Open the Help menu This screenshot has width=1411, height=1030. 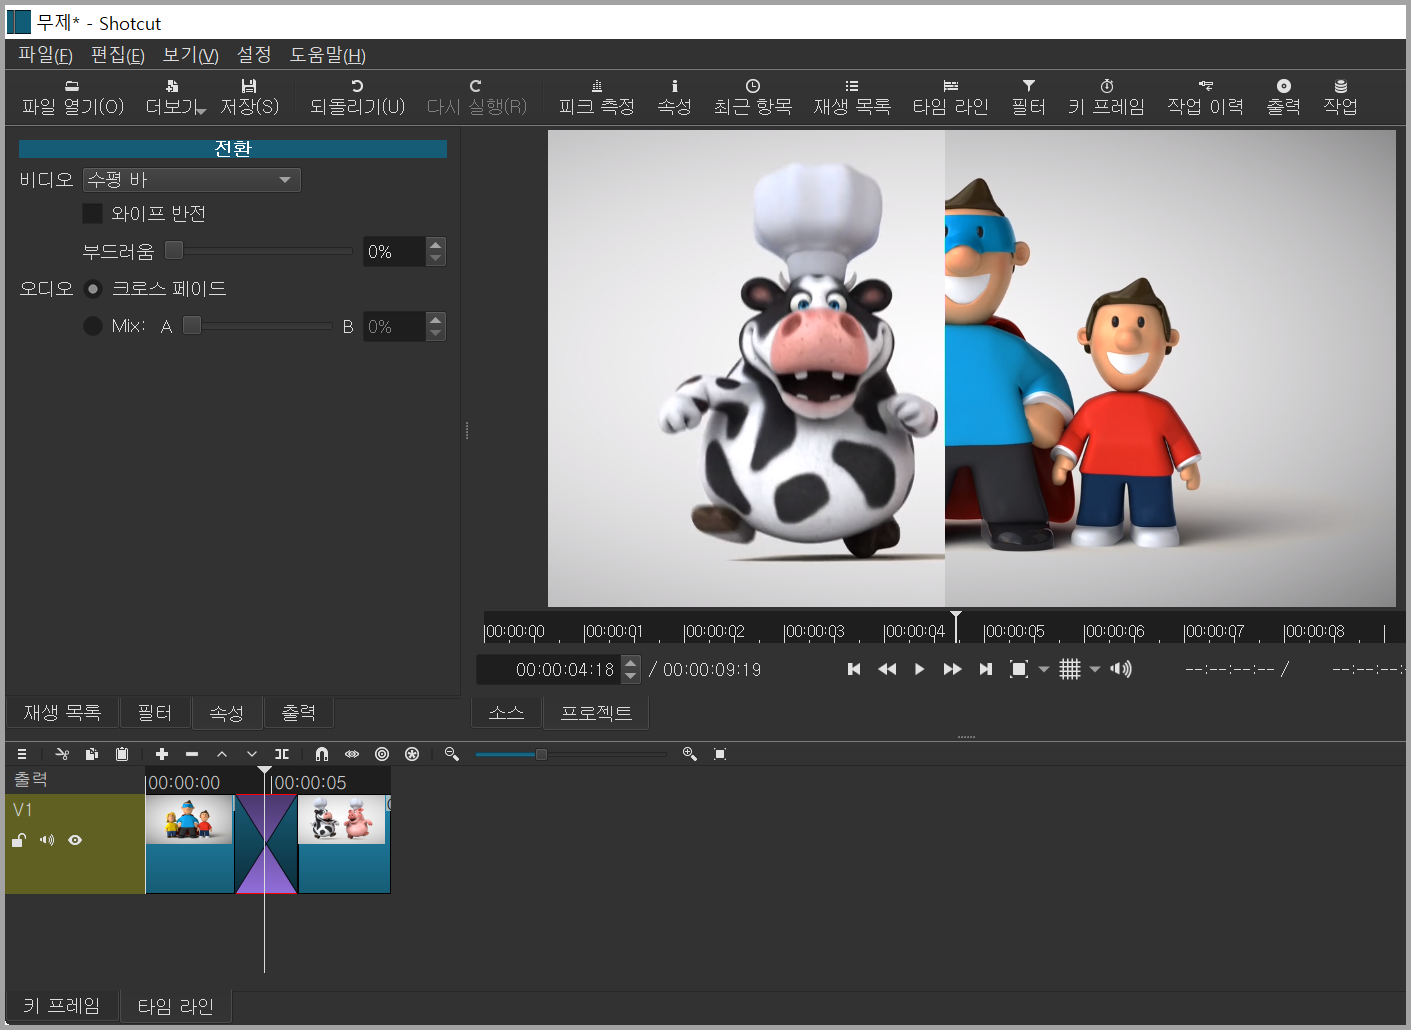[x=328, y=55]
